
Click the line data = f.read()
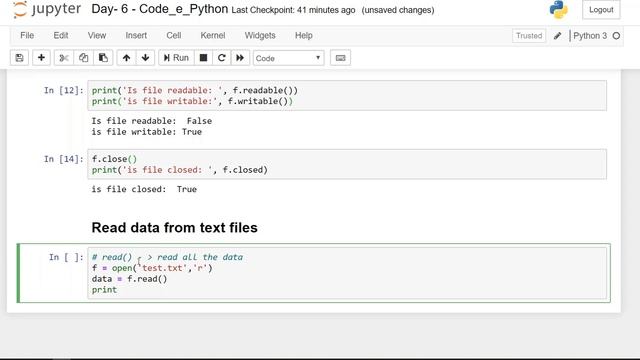tap(129, 279)
